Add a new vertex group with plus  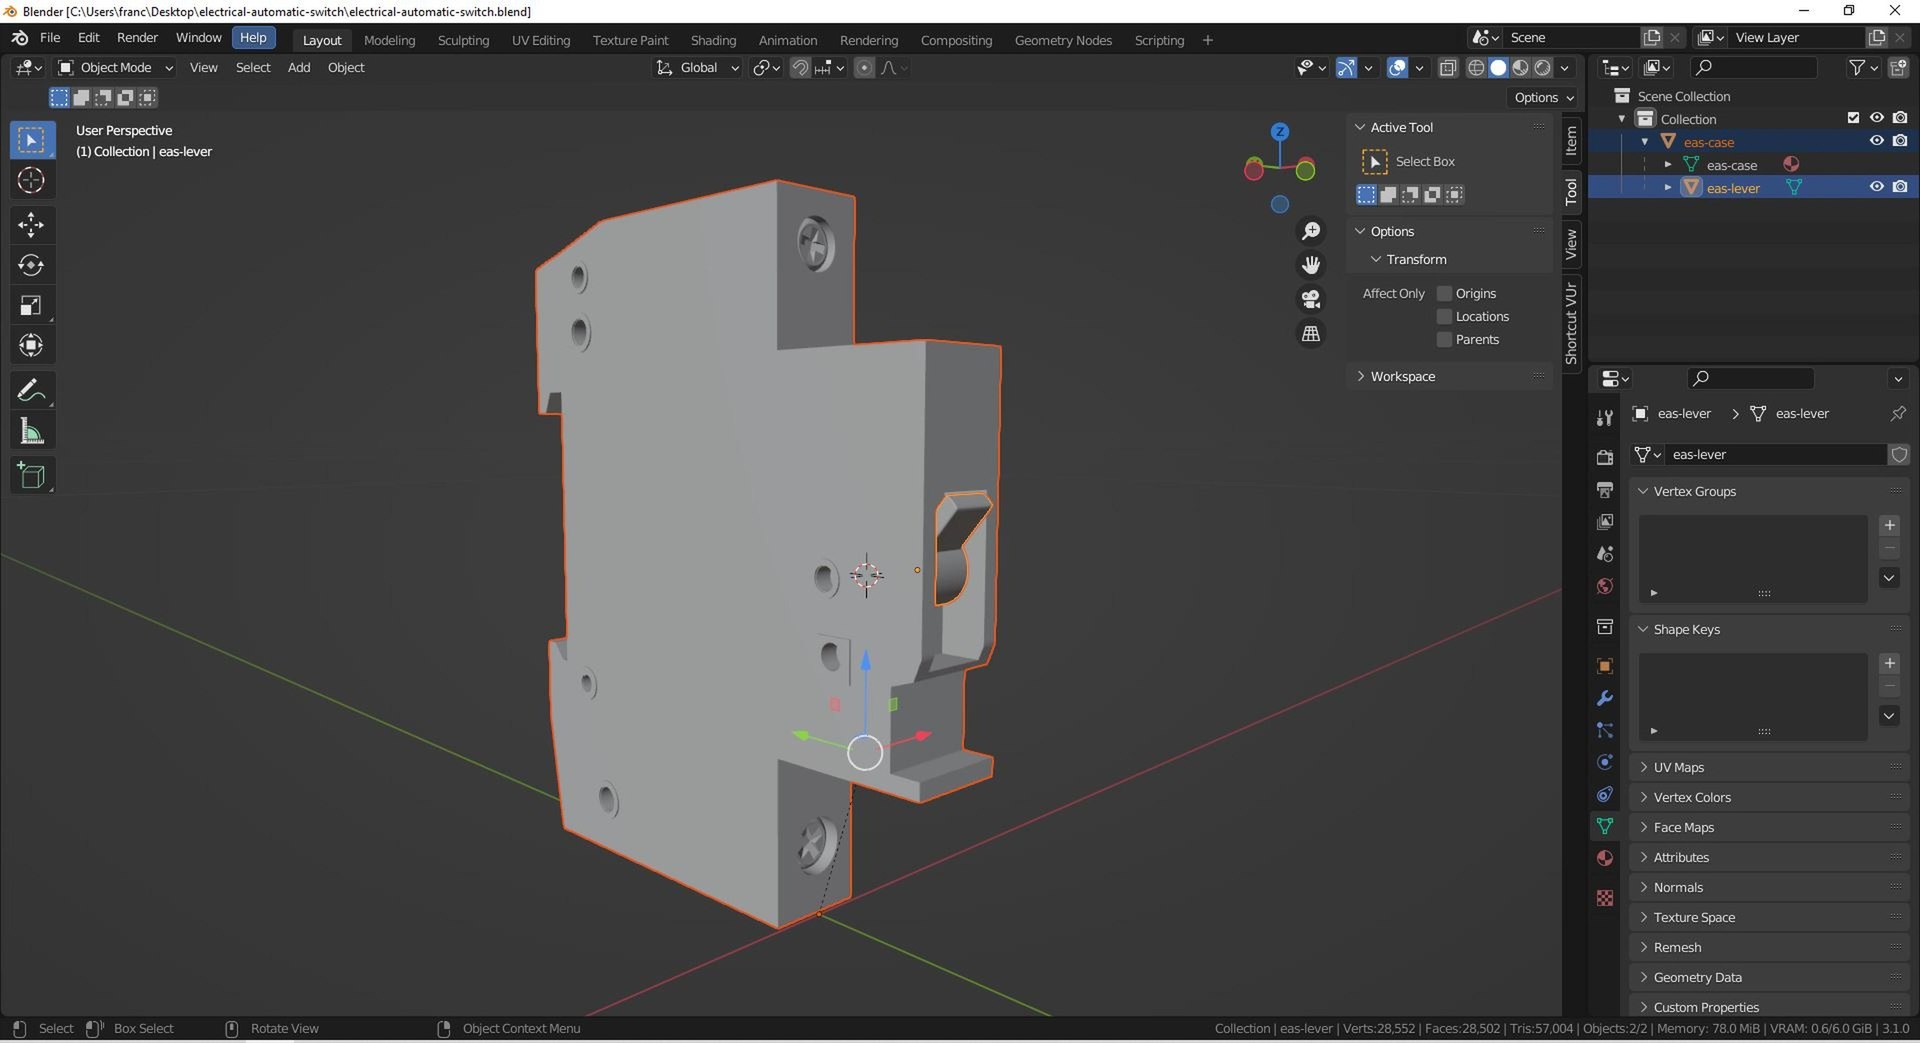pyautogui.click(x=1889, y=525)
